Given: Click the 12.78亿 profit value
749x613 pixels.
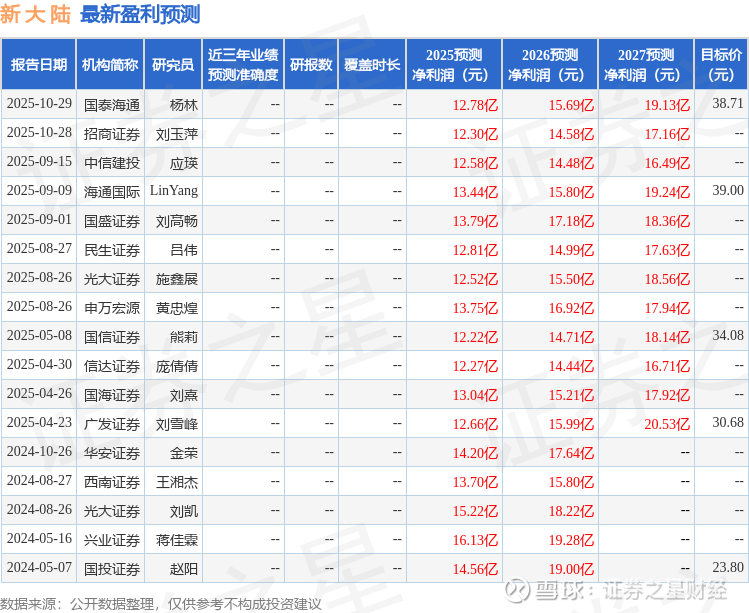Looking at the screenshot, I should pos(475,105).
